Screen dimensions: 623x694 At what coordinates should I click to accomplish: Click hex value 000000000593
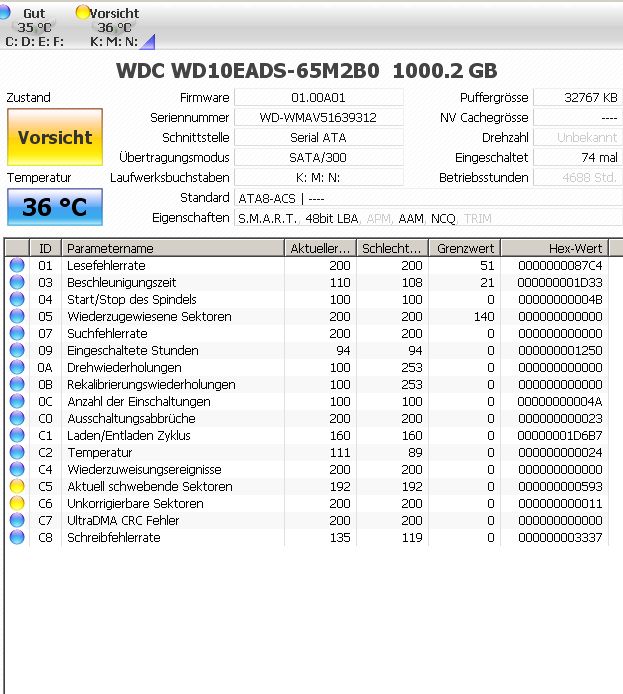560,486
